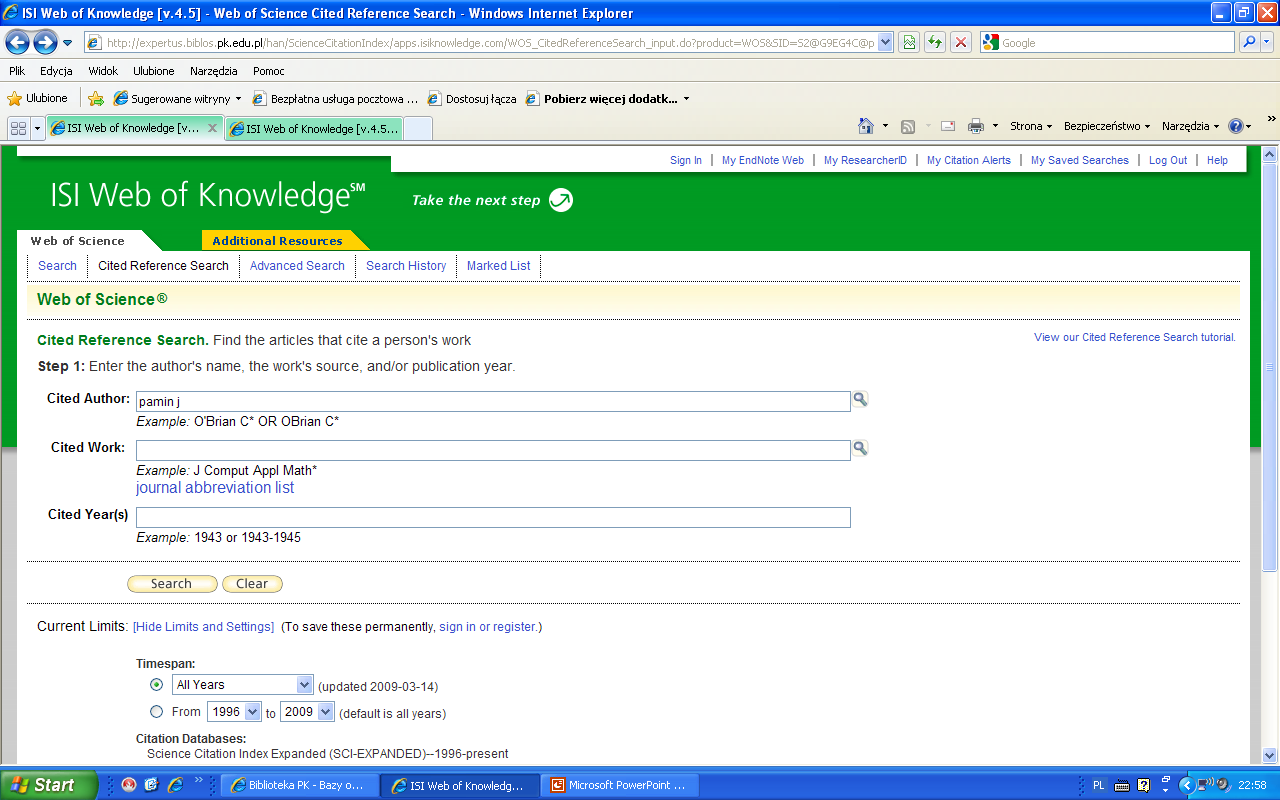Switch to the second ISI Web of Knowledge tab
1280x800 pixels.
314,128
